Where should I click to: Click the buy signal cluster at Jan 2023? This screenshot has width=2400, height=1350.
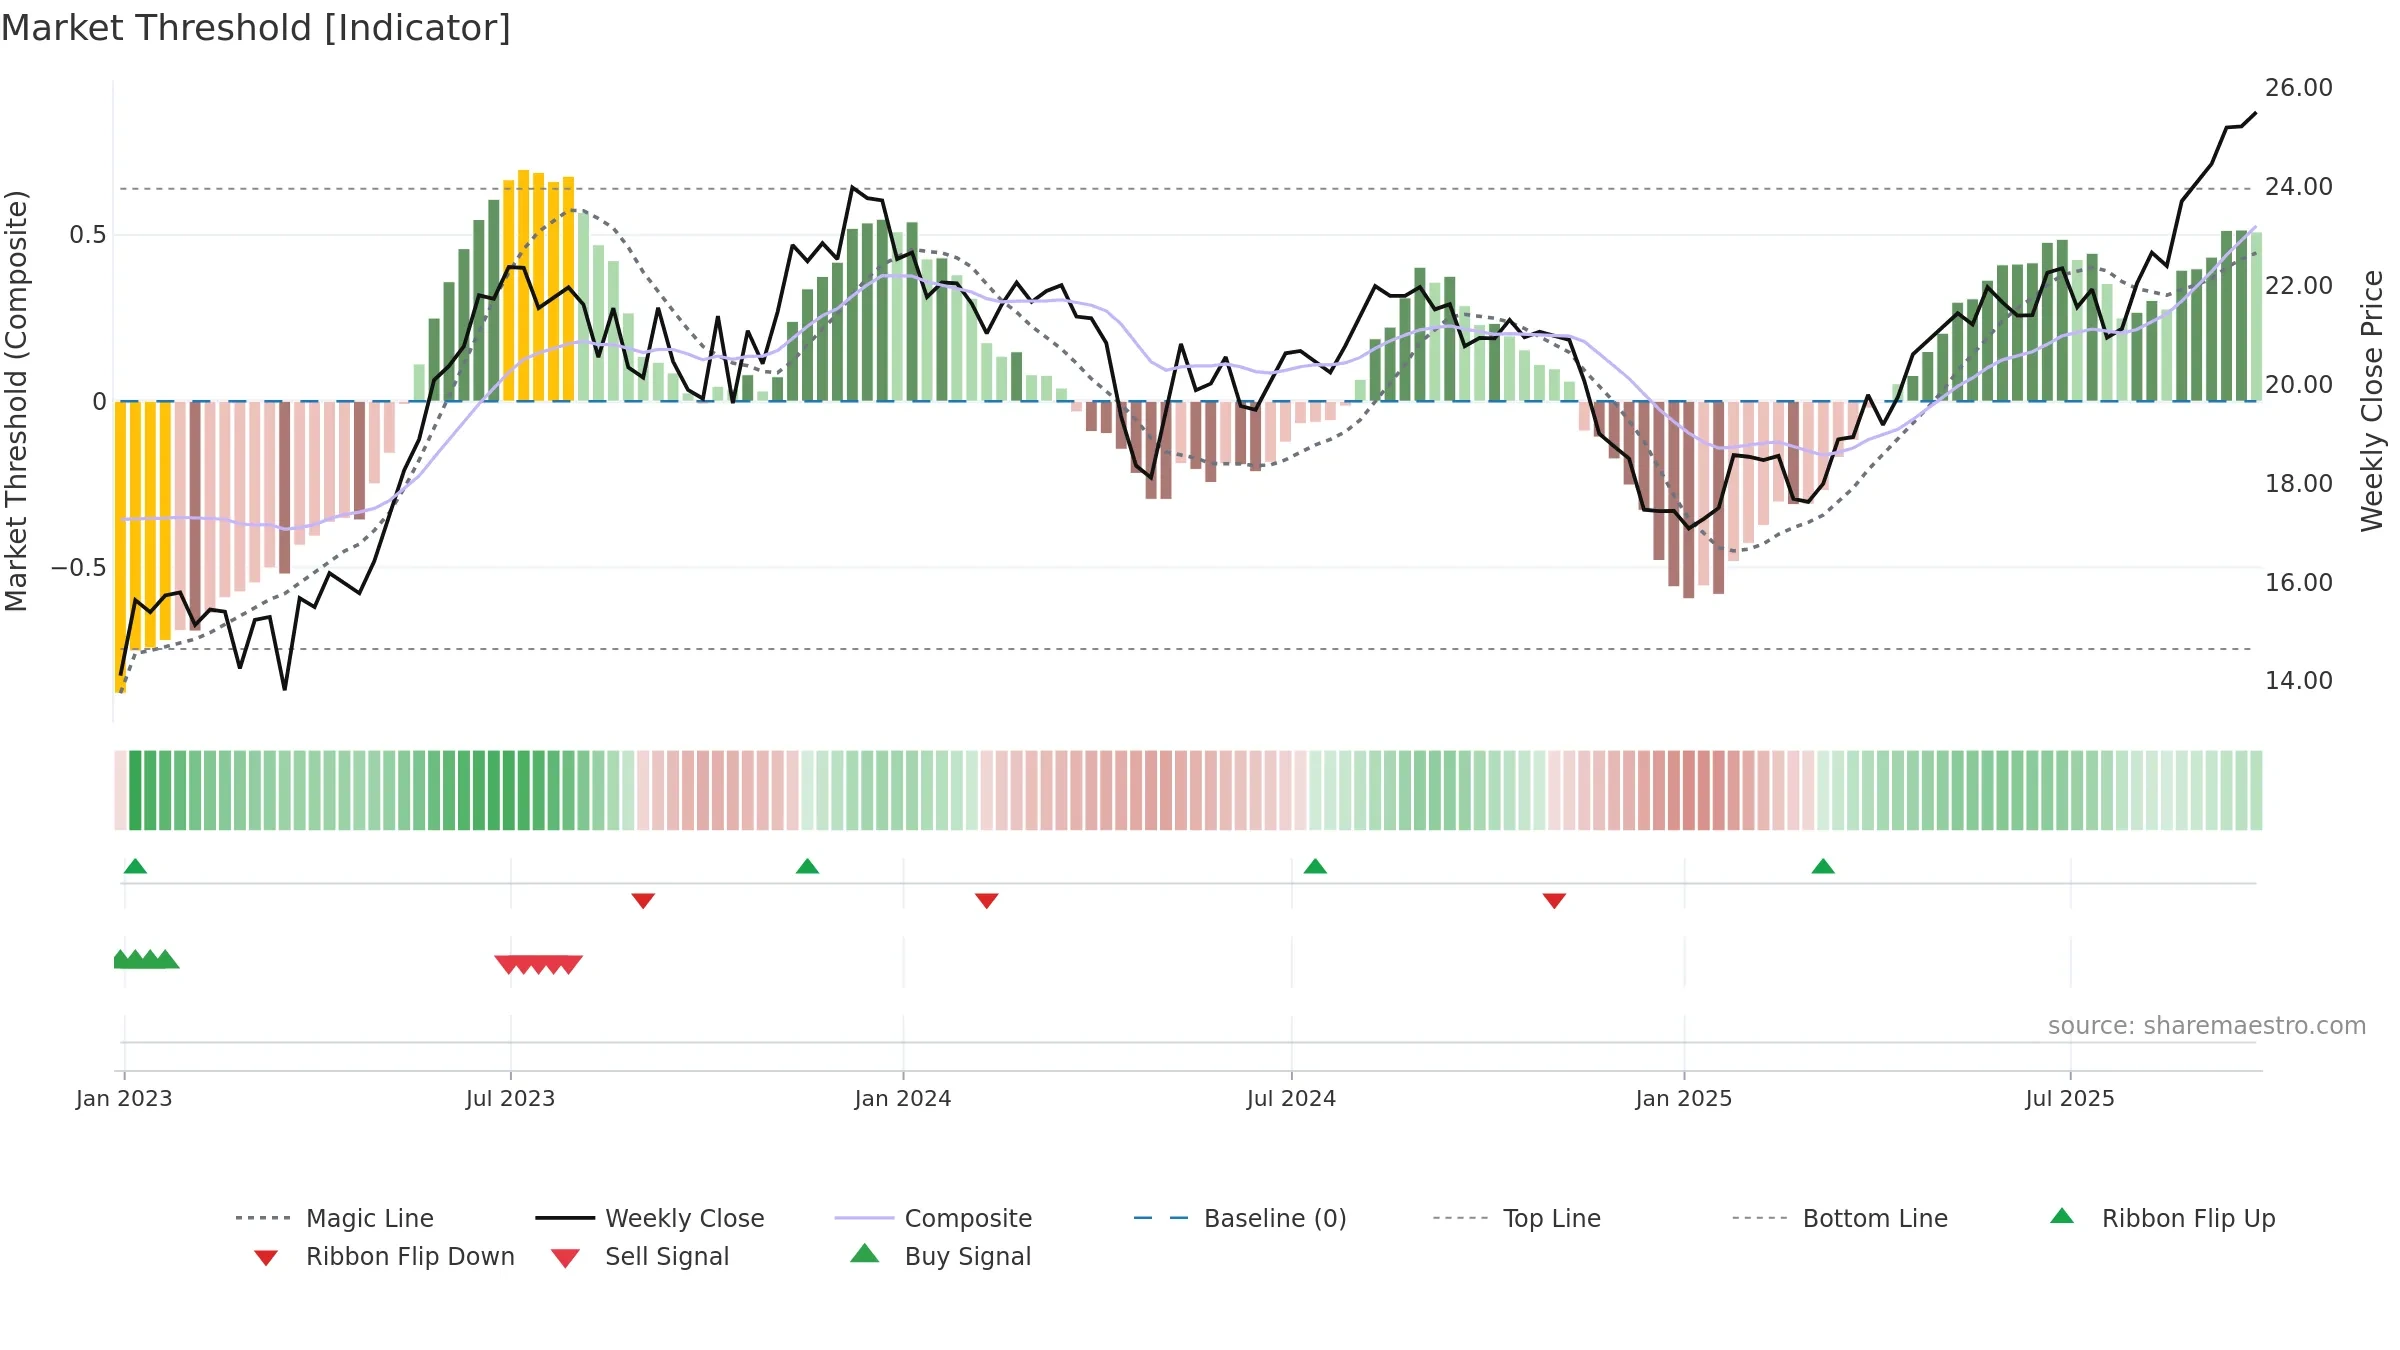146,959
